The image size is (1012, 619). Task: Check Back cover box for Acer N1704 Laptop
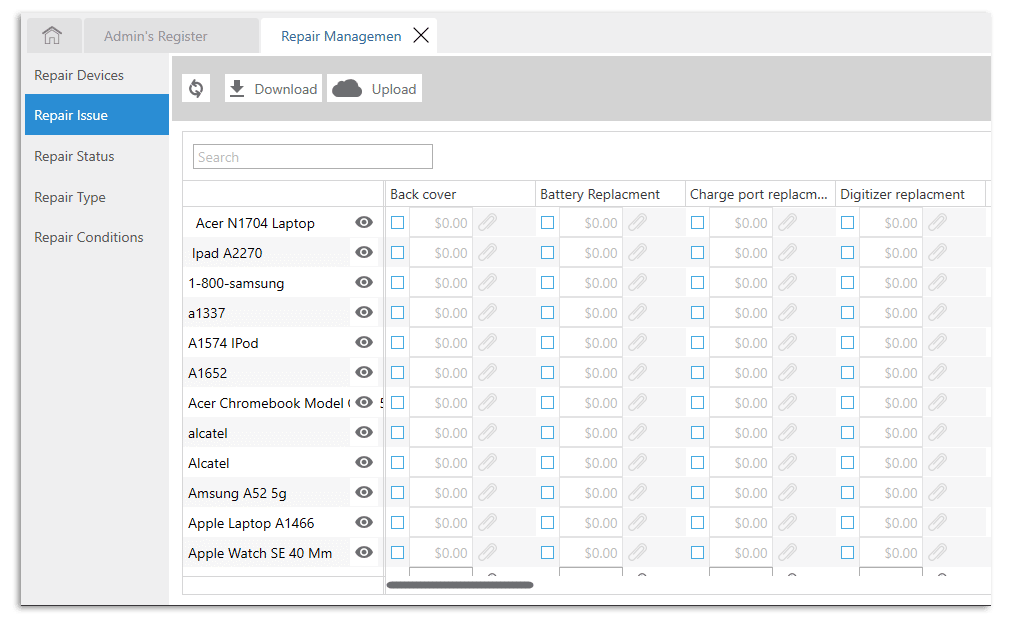398,223
